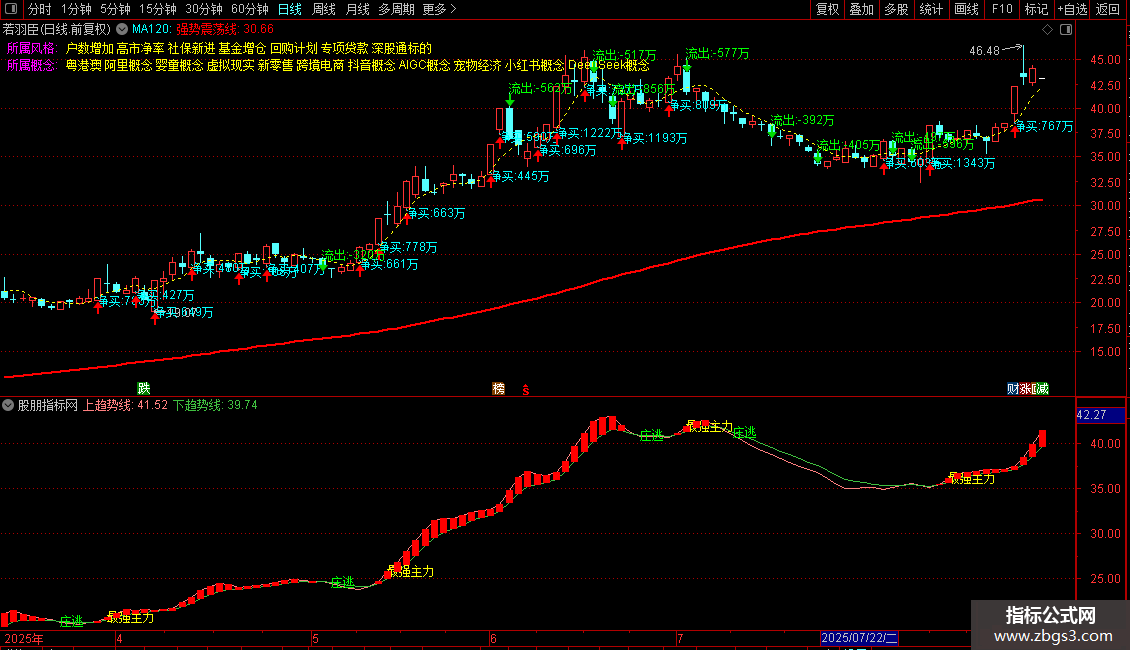
Task: Click the 2025年 timeline label
Action: pos(24,638)
